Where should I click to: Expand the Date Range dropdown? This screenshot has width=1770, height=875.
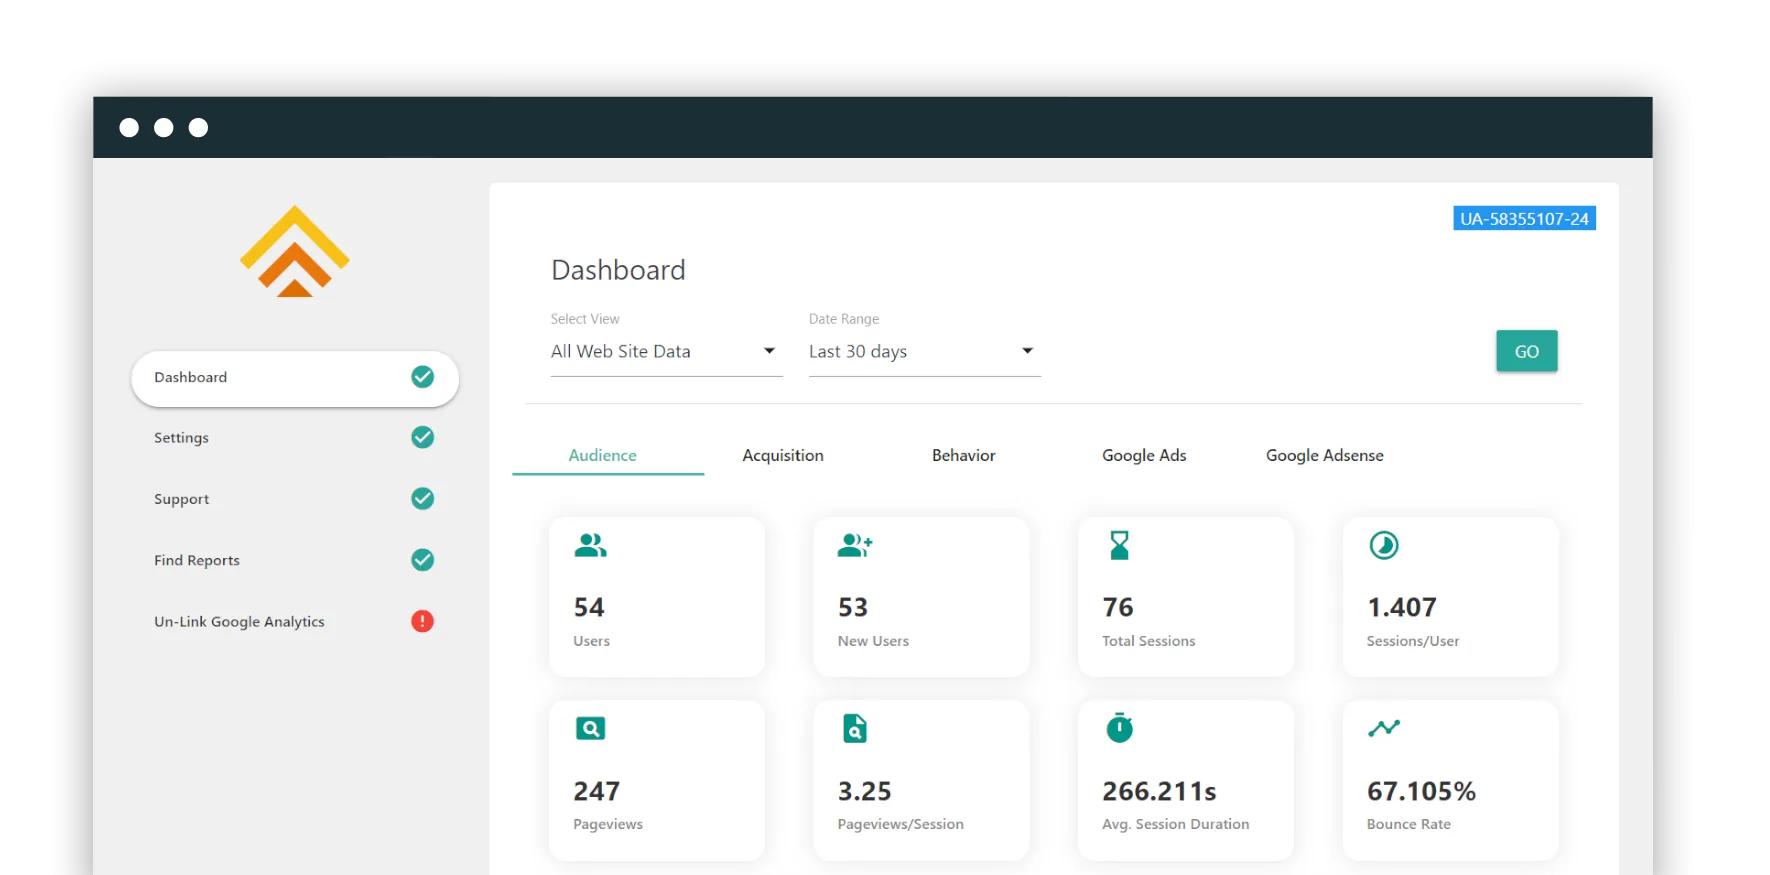[923, 352]
